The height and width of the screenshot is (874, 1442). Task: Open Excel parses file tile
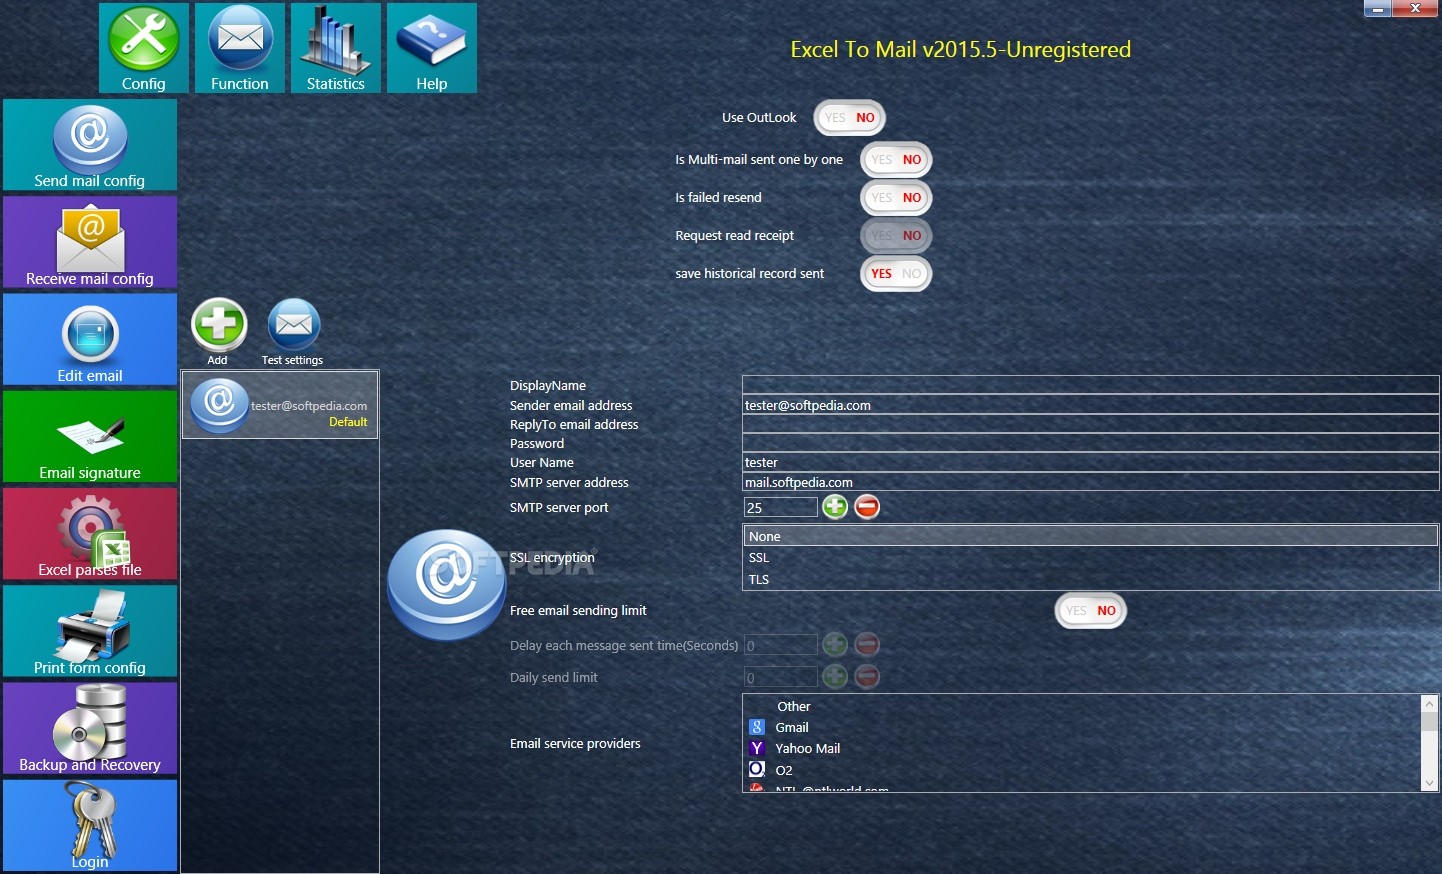point(90,534)
